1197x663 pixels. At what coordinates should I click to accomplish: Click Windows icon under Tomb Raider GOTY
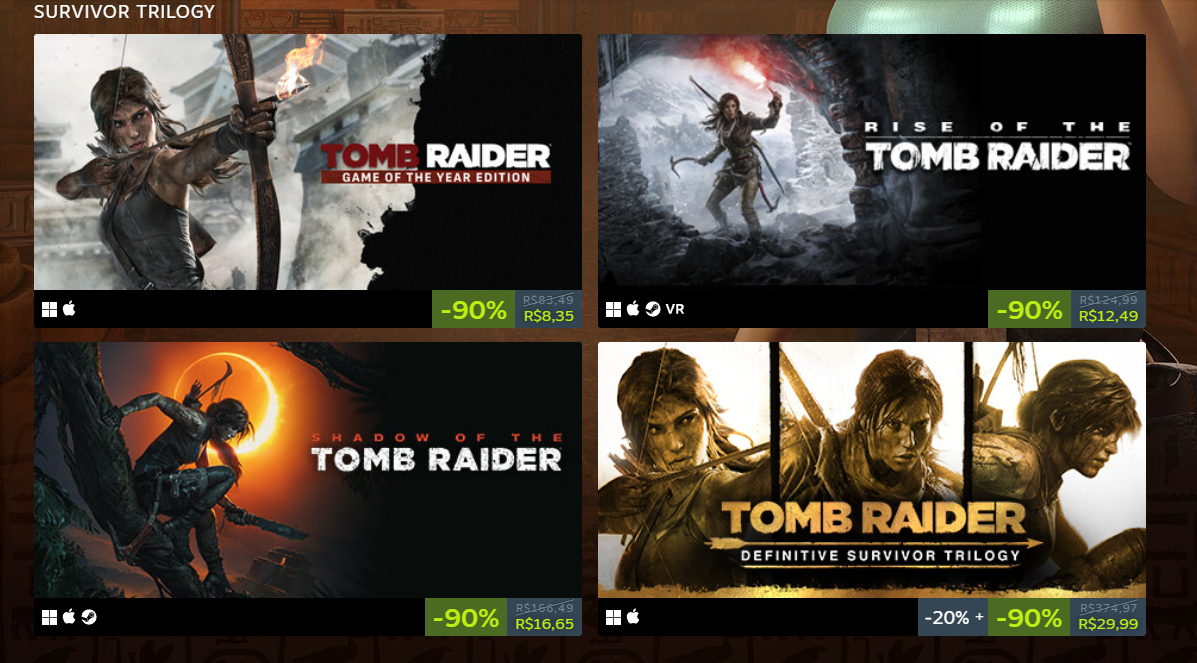[x=49, y=309]
